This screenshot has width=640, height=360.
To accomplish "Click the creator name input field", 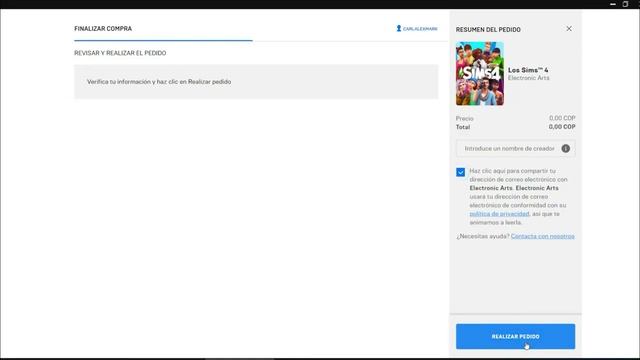I will point(516,149).
